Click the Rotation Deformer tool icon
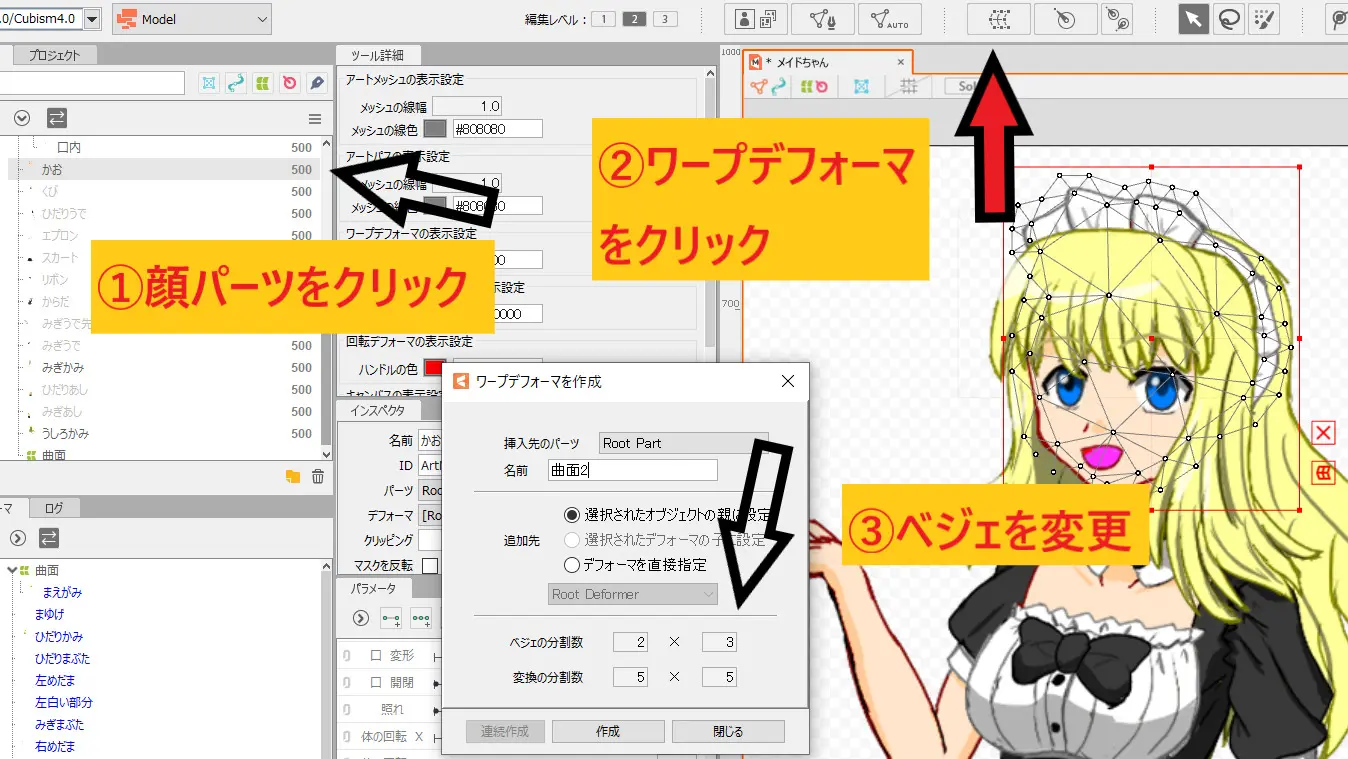Image resolution: width=1348 pixels, height=759 pixels. coord(1065,19)
